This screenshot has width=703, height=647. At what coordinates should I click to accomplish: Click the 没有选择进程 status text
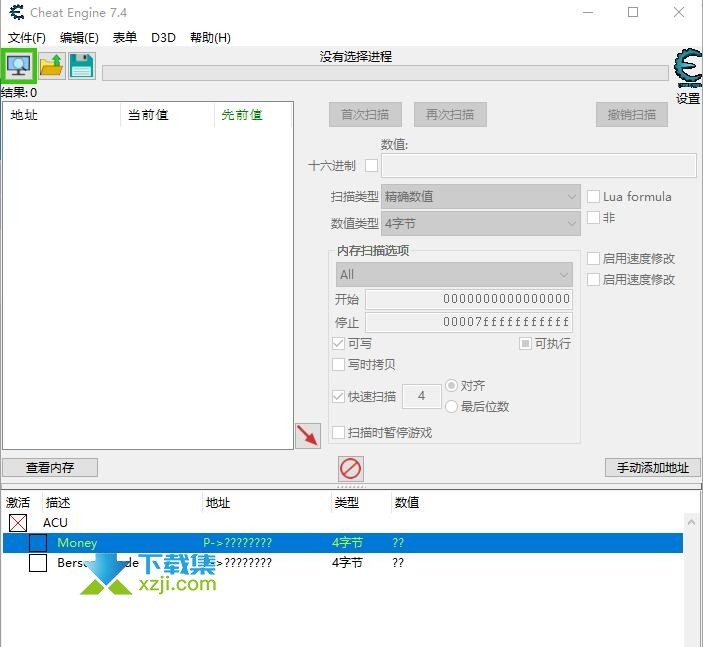coord(356,56)
